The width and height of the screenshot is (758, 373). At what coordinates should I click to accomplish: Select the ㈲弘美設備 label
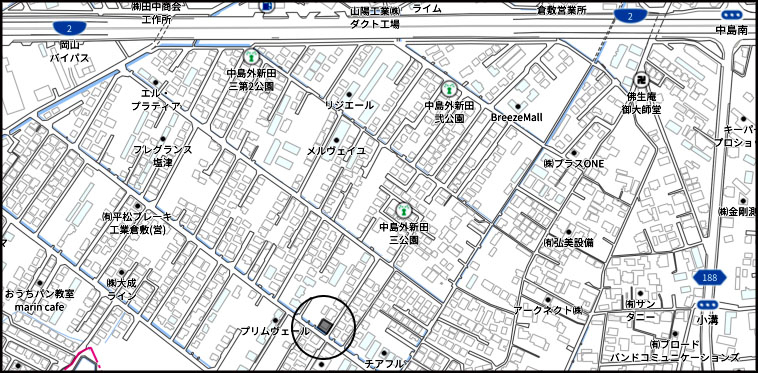[x=568, y=243]
